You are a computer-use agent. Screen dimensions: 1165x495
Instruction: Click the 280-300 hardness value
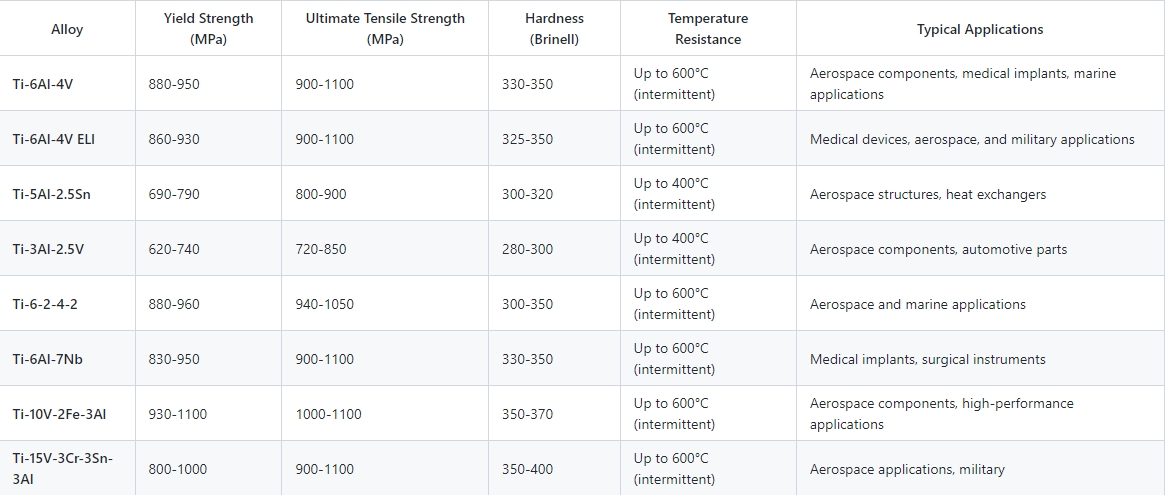[527, 249]
